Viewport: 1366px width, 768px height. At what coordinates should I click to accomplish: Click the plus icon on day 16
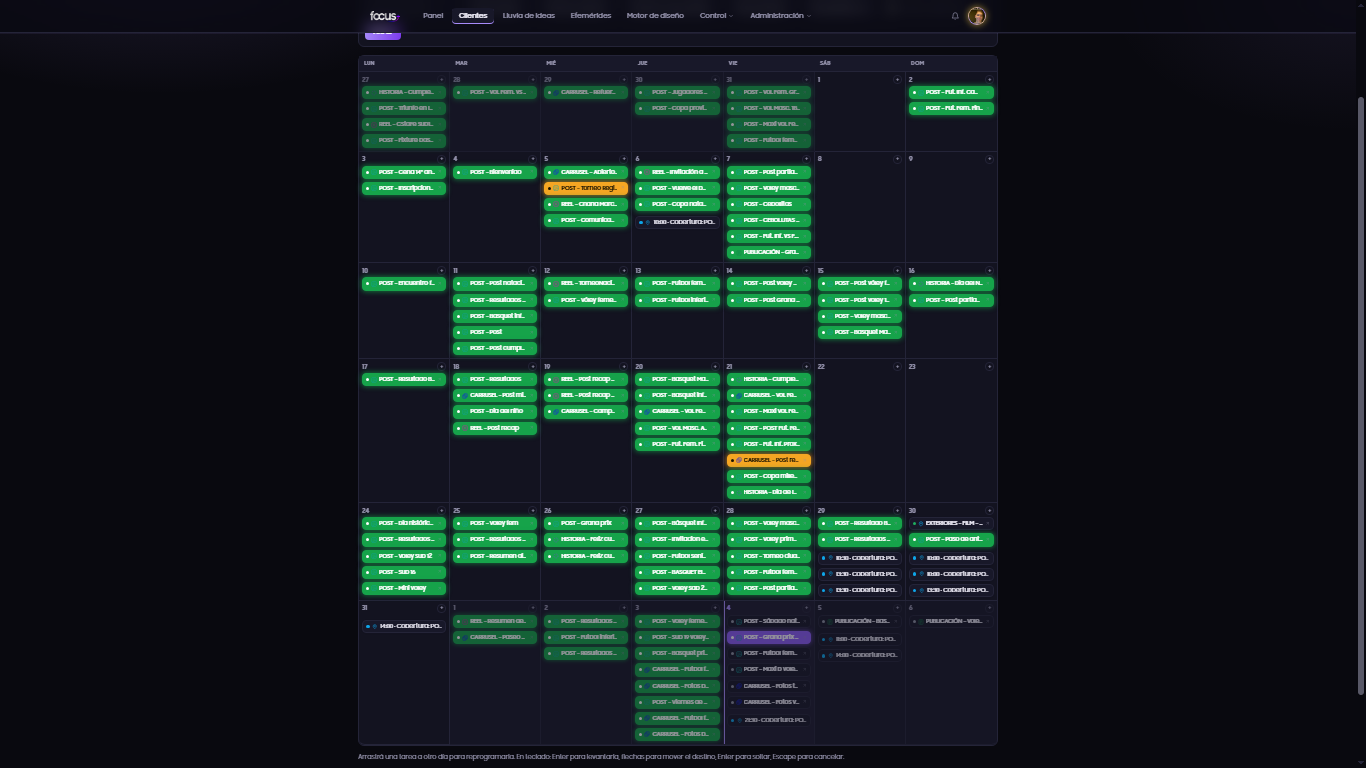(x=990, y=270)
